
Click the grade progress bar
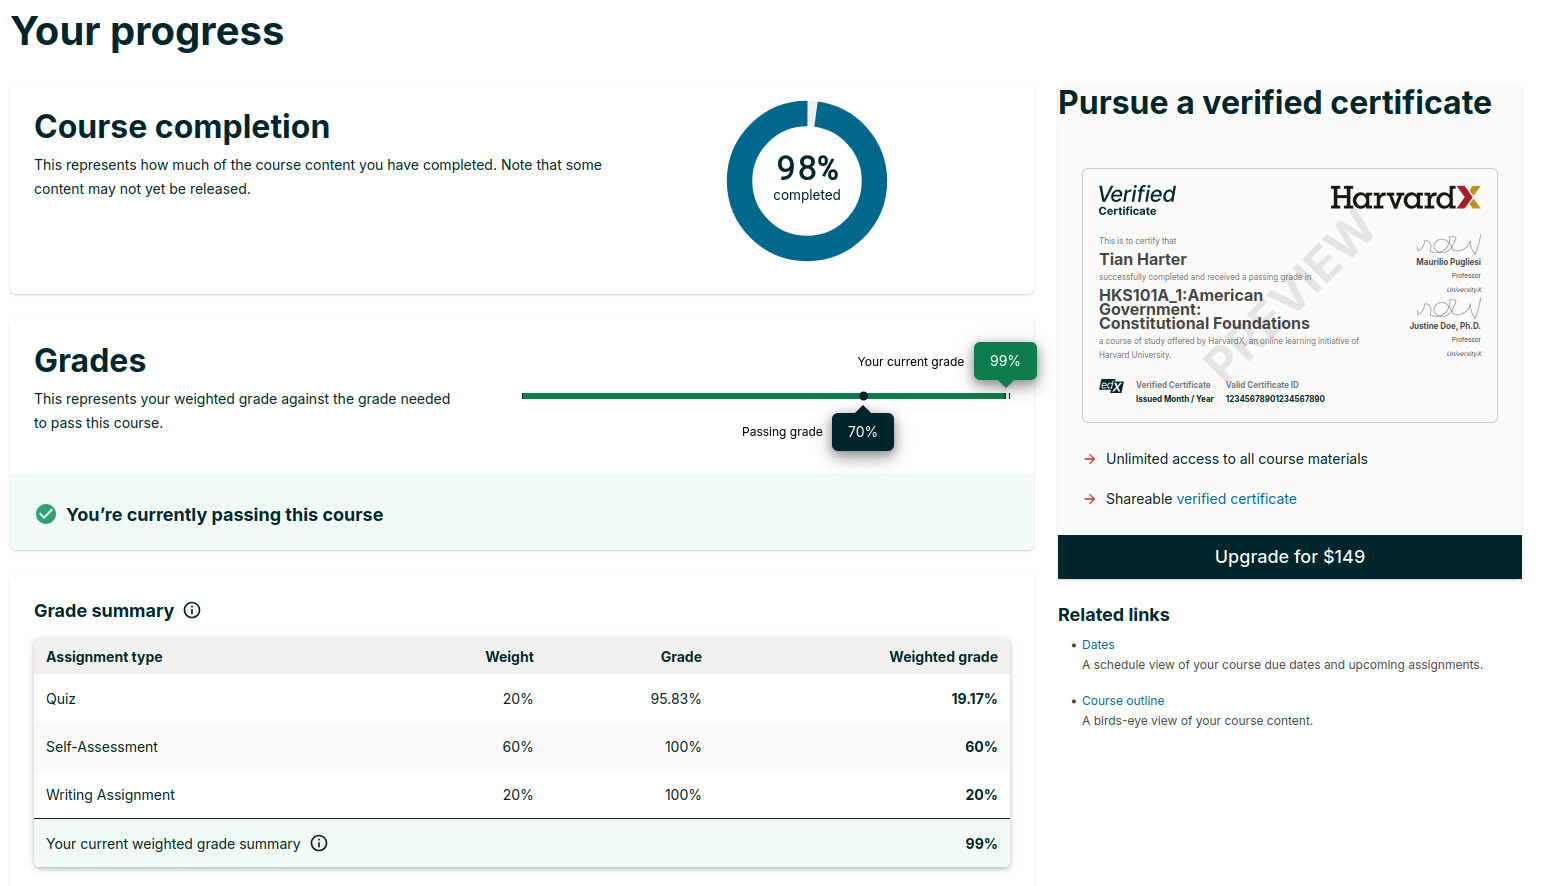pos(766,396)
